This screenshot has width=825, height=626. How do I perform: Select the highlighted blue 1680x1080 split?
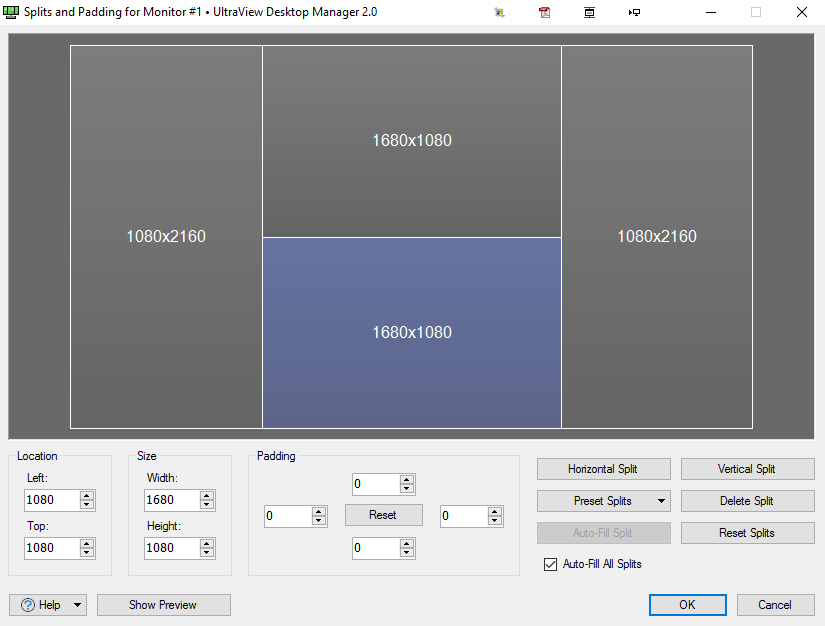412,332
